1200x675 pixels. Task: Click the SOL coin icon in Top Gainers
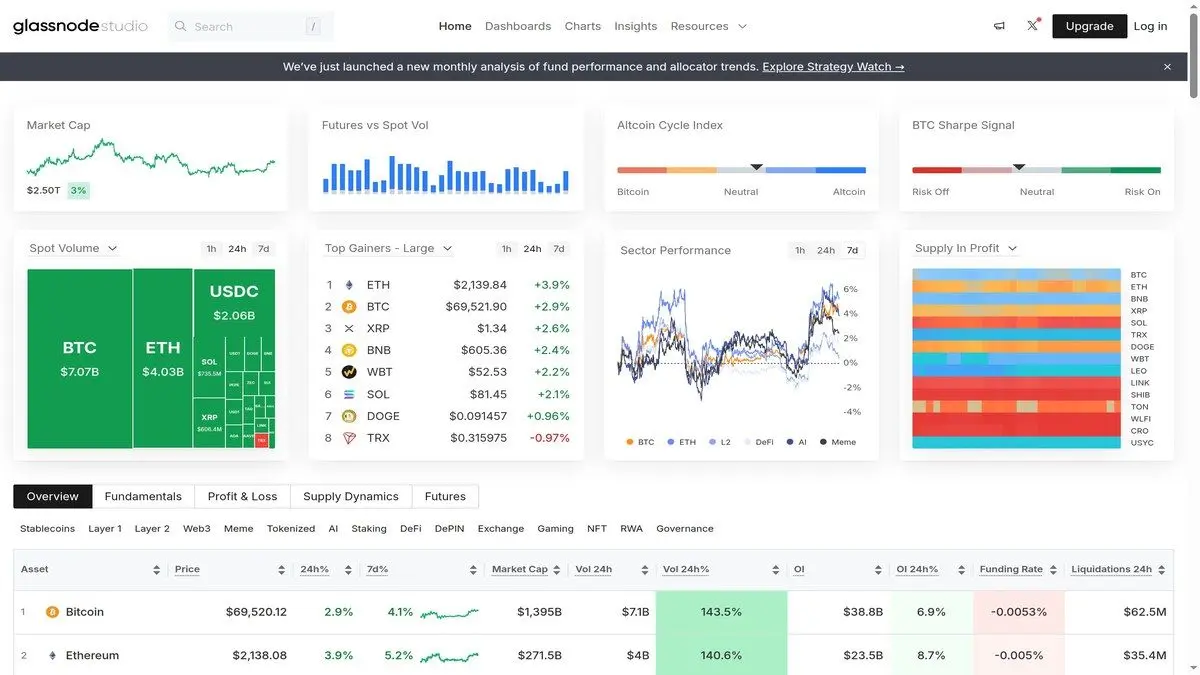point(349,394)
